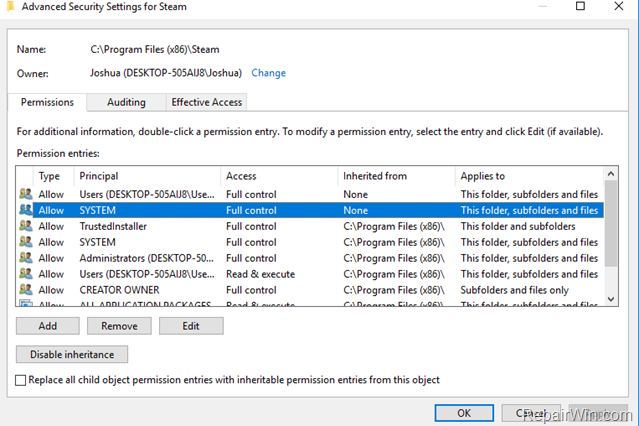Select the Administrators (DESKTOP-50... entry
639x426 pixels.
(x=146, y=258)
